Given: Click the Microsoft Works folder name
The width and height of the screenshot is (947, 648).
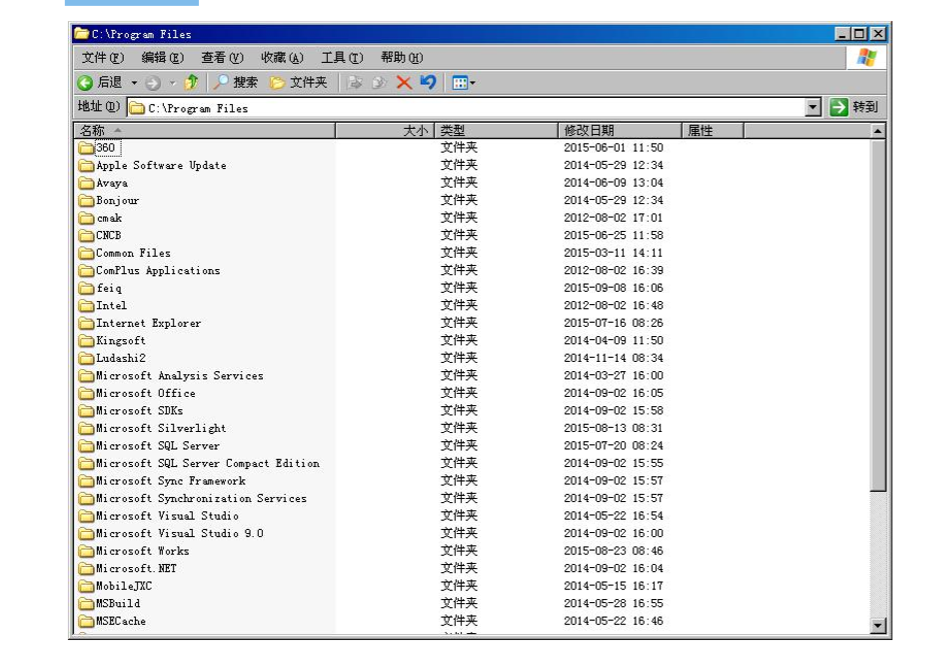Looking at the screenshot, I should point(143,551).
